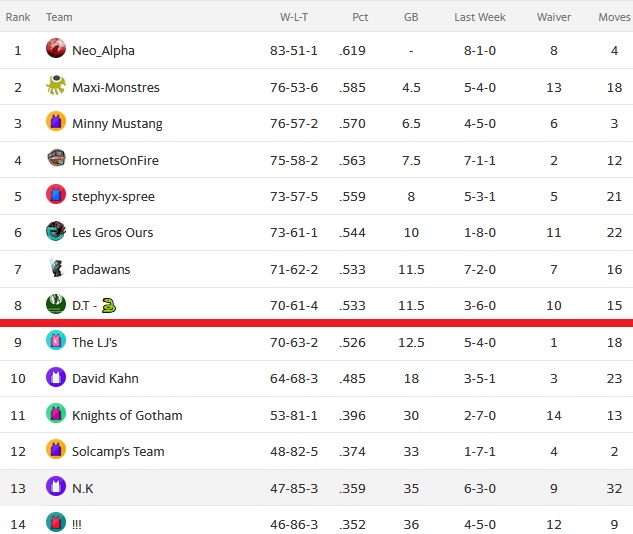Open the Maxi-Monstres green monster avatar

click(x=56, y=85)
